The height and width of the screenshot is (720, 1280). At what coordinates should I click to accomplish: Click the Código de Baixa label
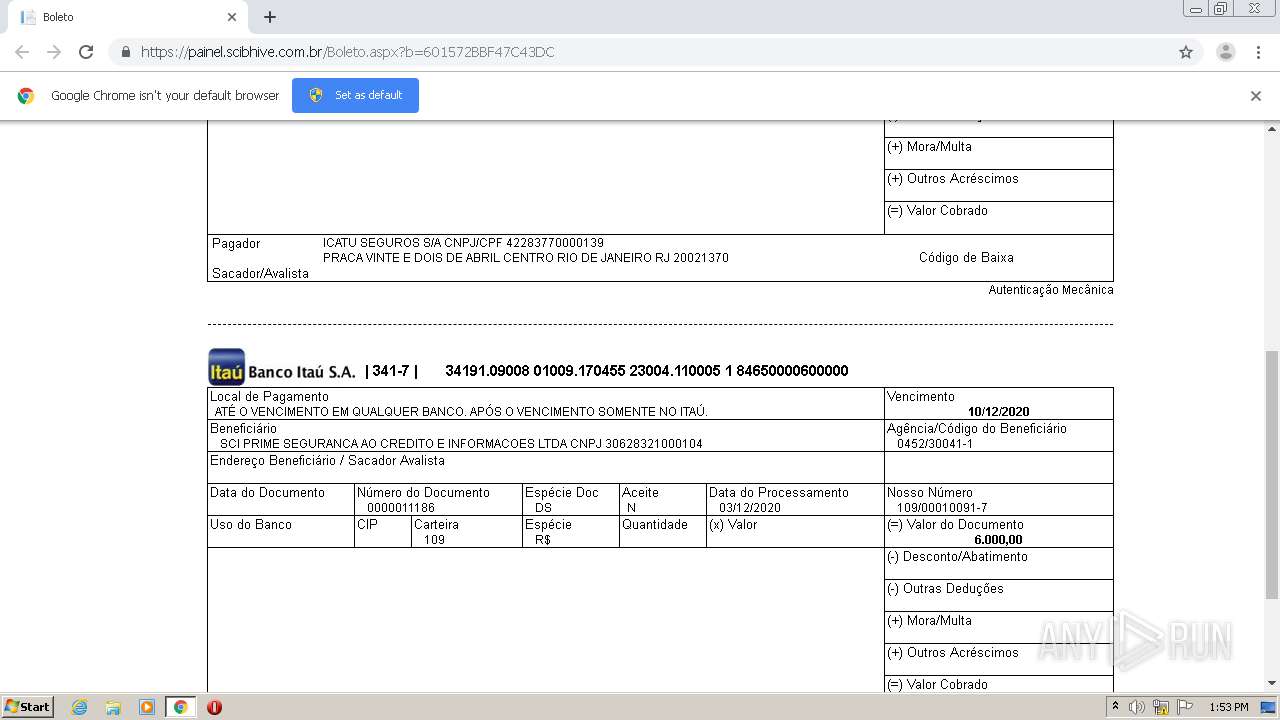point(966,258)
